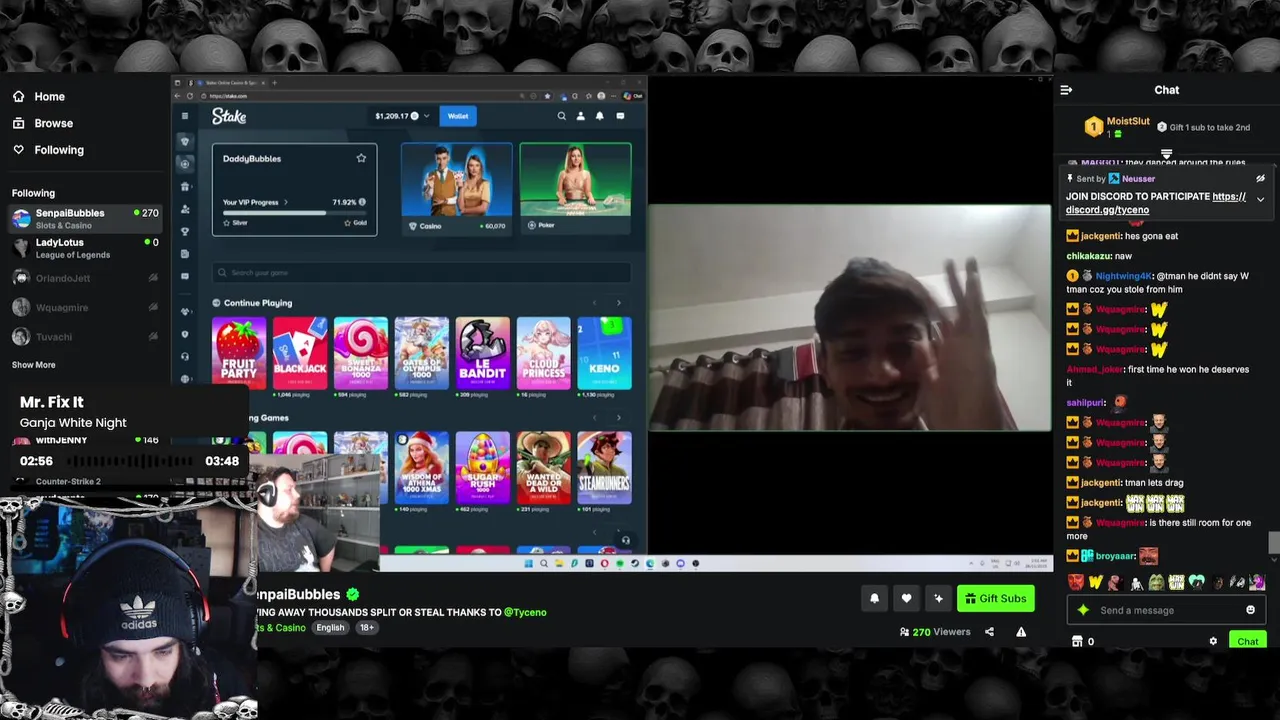1280x720 pixels.
Task: Click the Windows Start icon in streamed taskbar
Action: 529,563
